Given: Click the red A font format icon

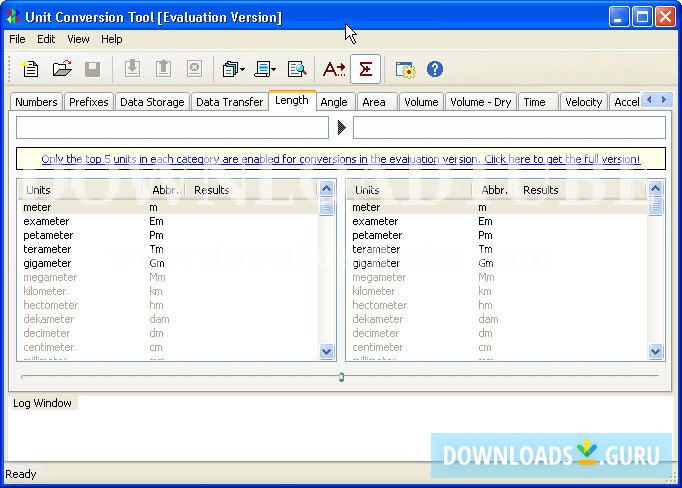Looking at the screenshot, I should 334,69.
